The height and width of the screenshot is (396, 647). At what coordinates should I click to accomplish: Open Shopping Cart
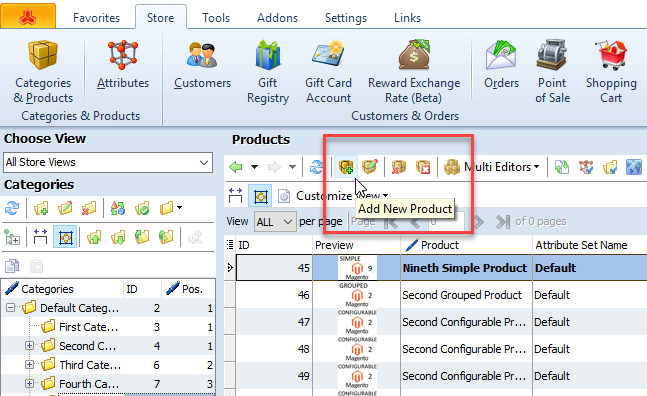point(611,71)
